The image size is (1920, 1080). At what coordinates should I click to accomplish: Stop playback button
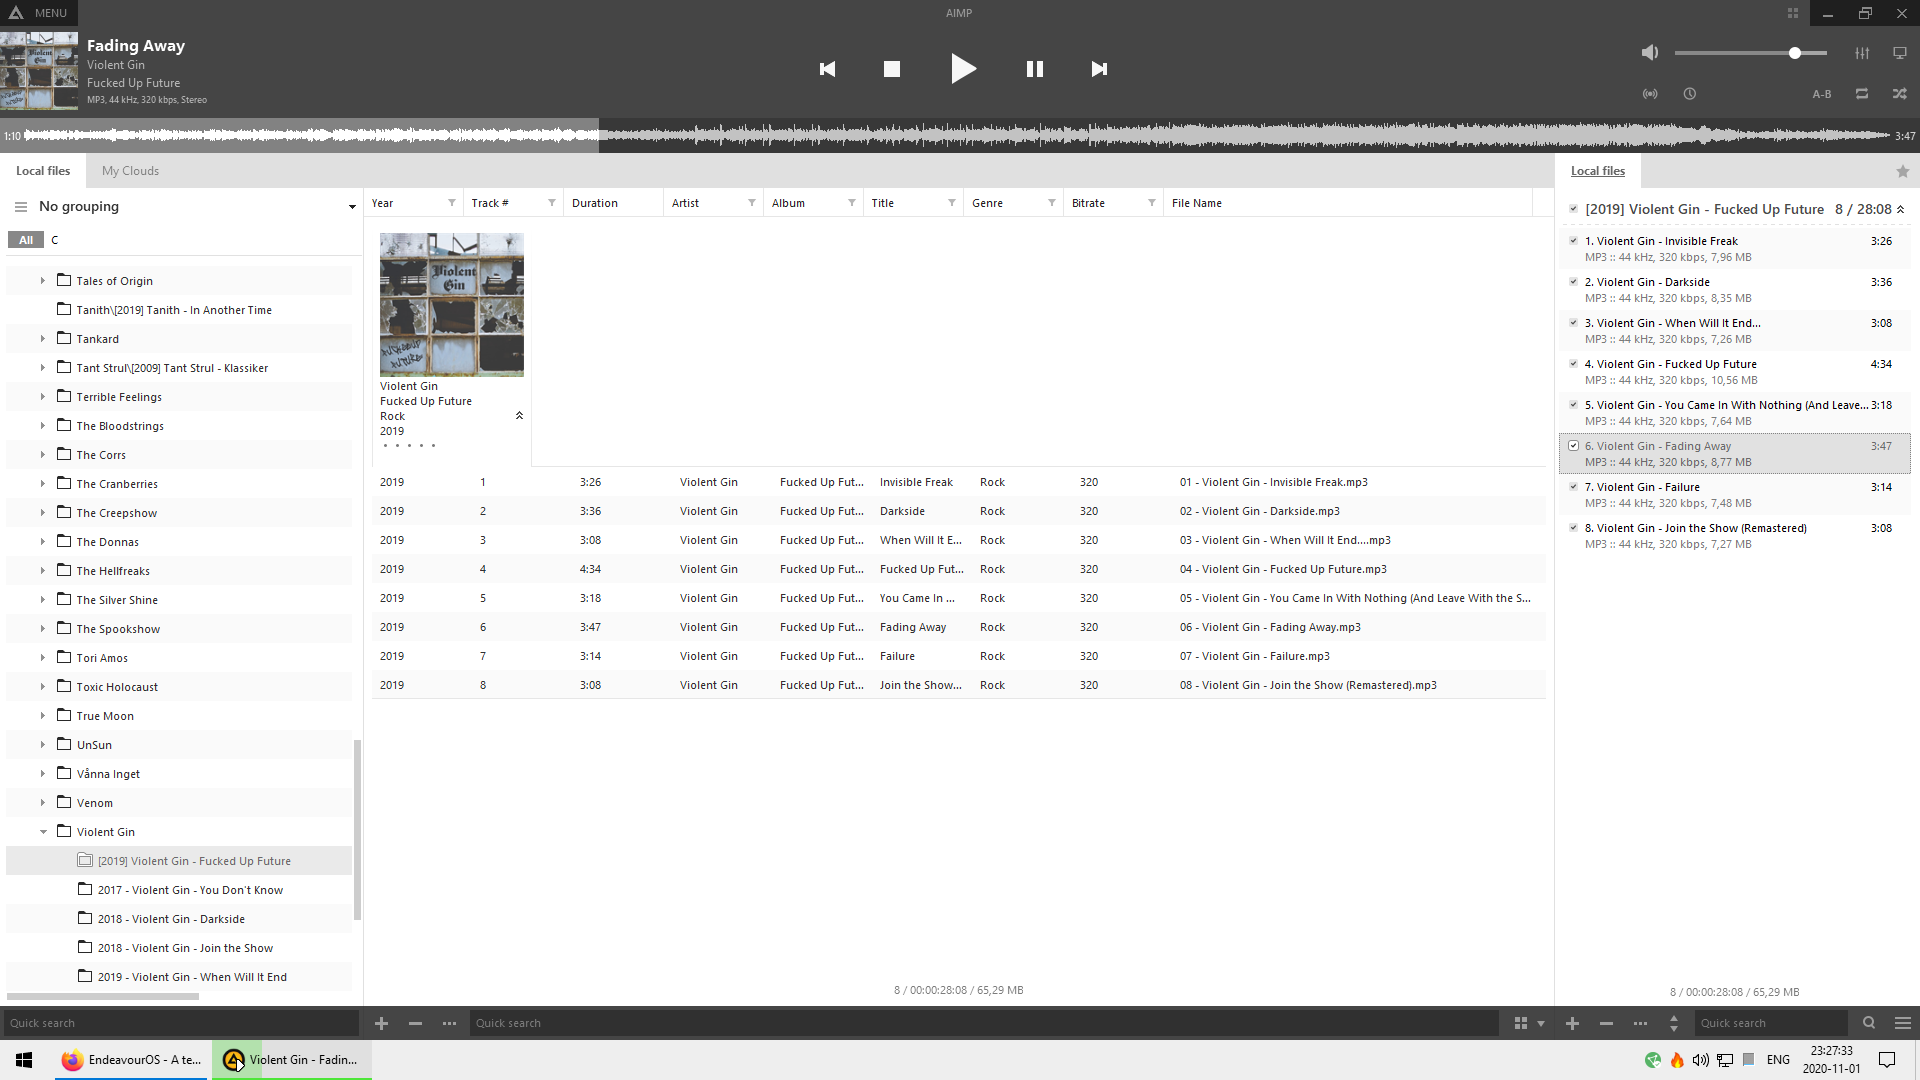(x=892, y=69)
